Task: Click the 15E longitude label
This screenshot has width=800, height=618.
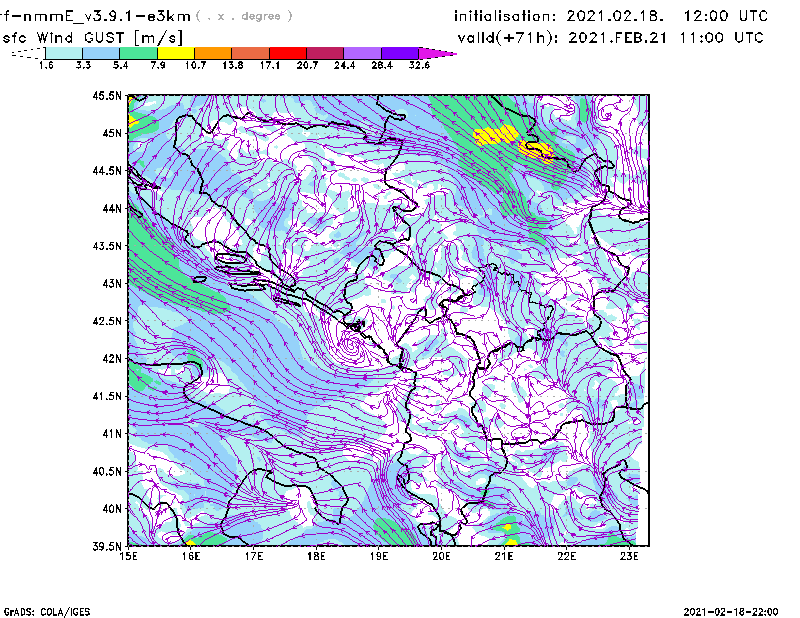Action: pyautogui.click(x=128, y=556)
